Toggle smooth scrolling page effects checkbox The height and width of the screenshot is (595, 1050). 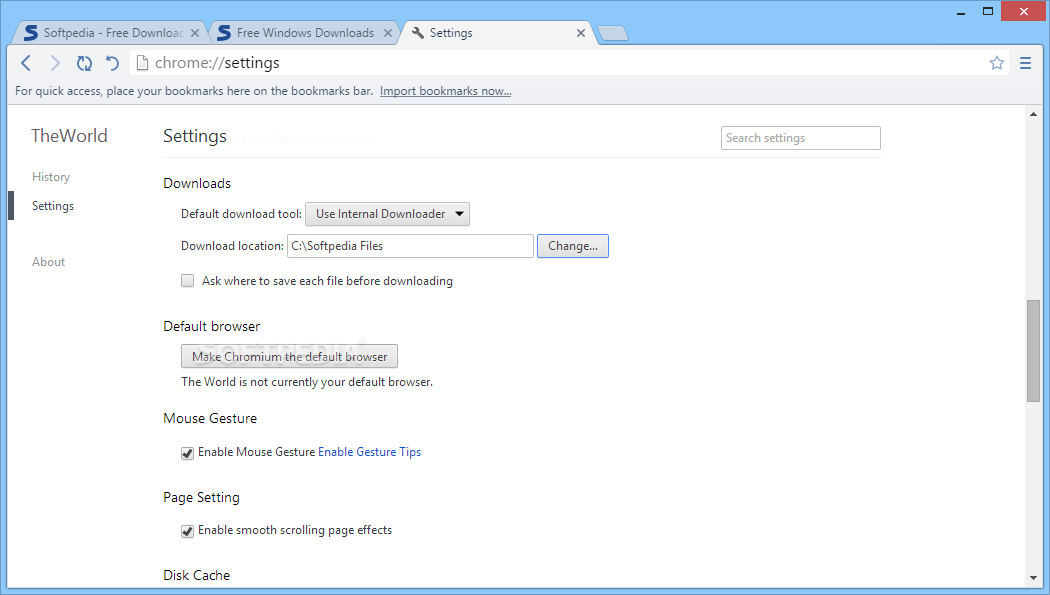188,531
